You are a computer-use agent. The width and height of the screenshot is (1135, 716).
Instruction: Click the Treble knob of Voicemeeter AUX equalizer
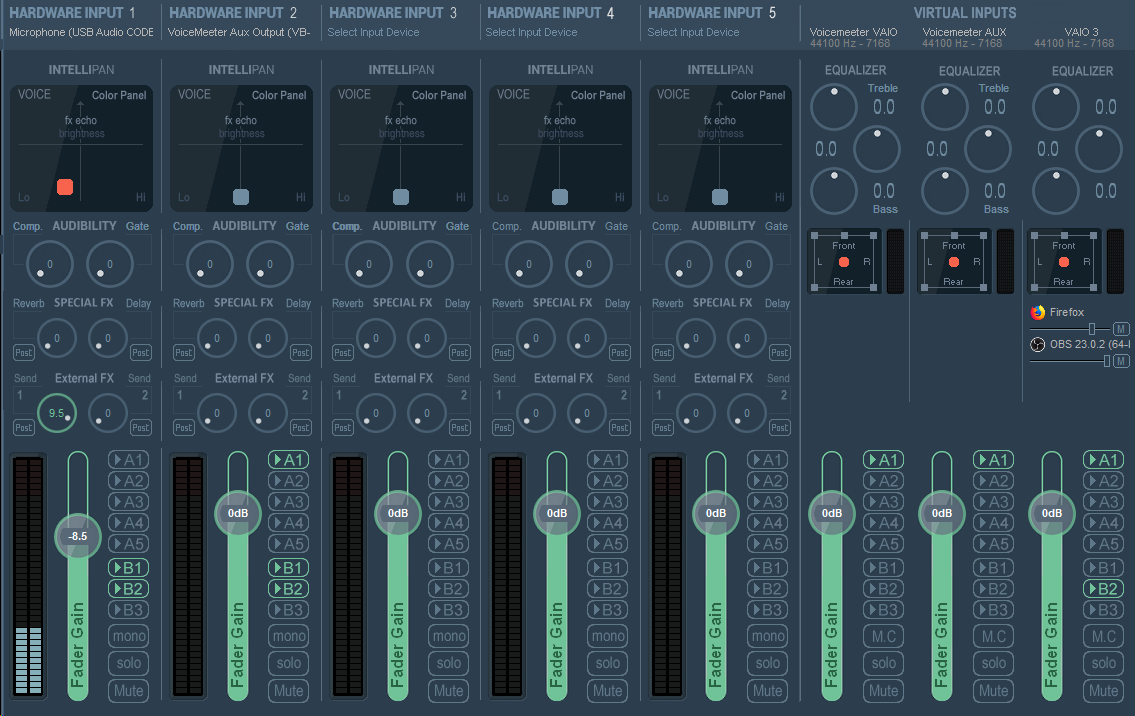coord(945,107)
